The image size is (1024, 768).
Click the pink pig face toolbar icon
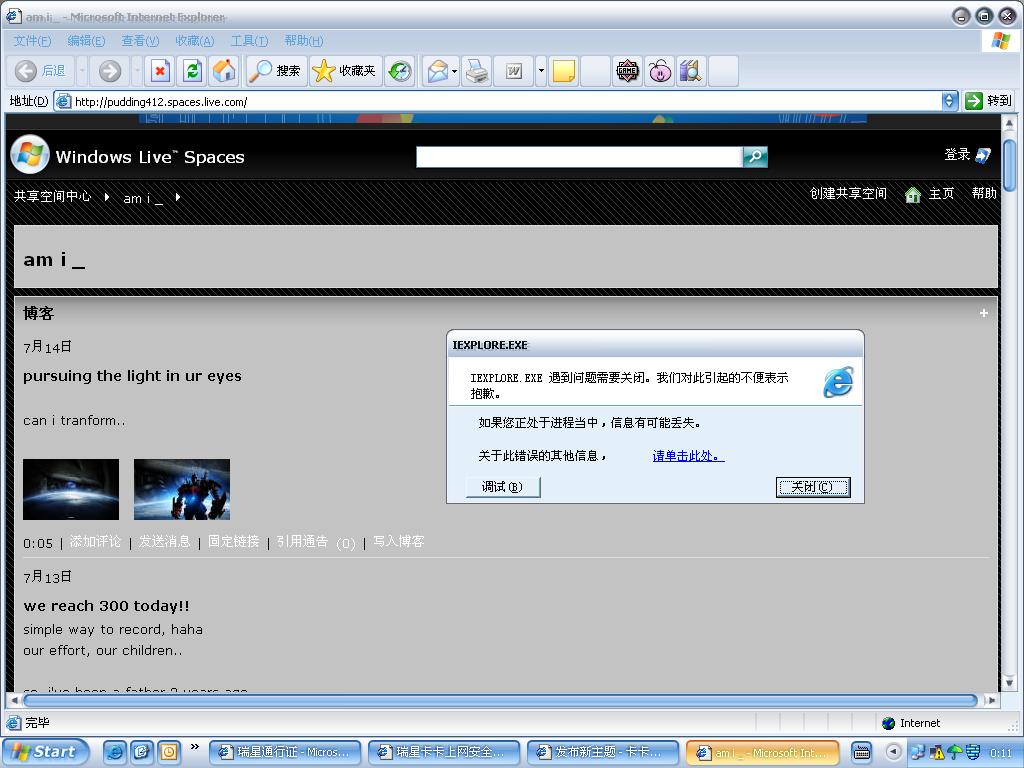[x=660, y=71]
